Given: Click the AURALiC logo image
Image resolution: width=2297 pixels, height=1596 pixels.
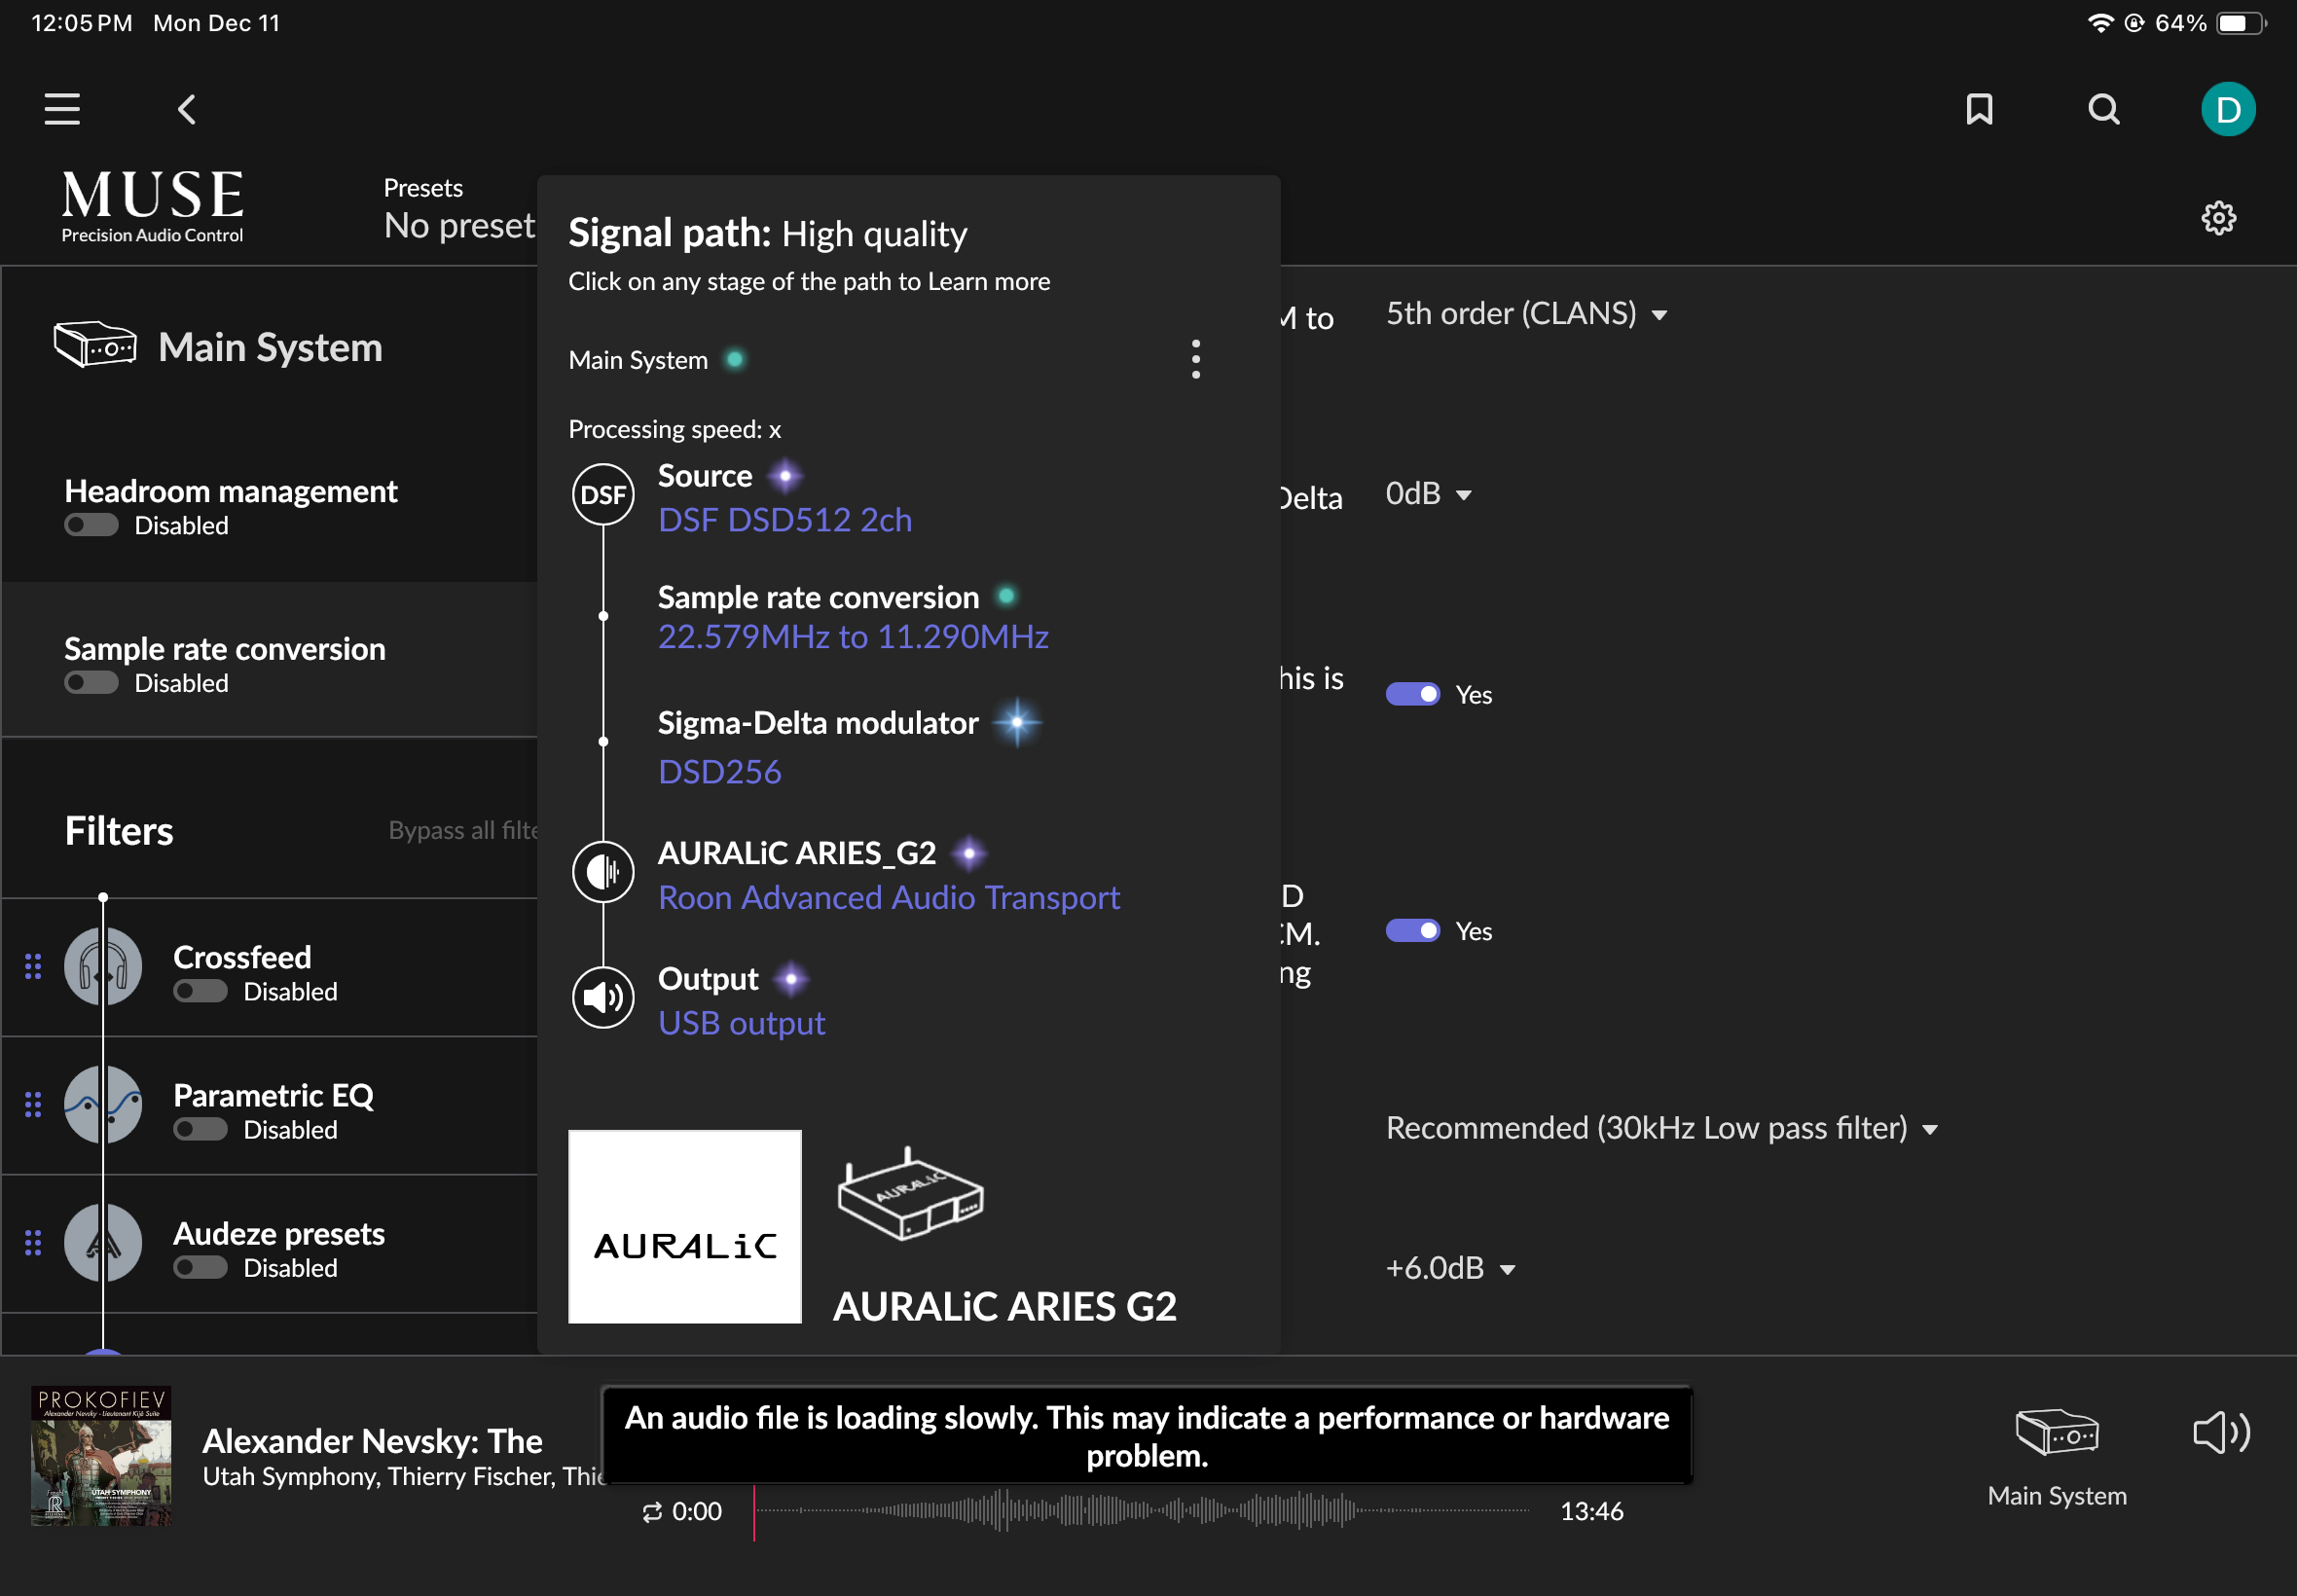Looking at the screenshot, I should click(685, 1226).
